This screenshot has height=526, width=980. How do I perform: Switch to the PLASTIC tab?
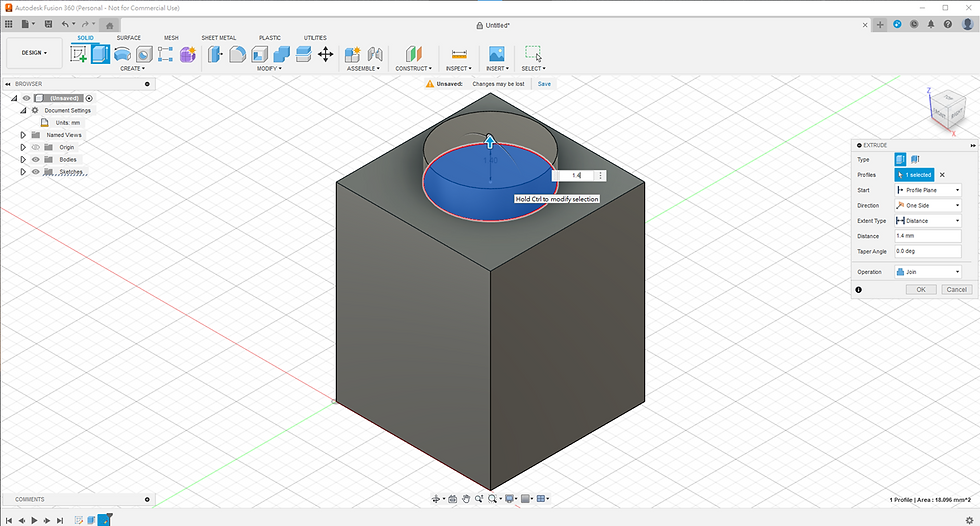[270, 38]
